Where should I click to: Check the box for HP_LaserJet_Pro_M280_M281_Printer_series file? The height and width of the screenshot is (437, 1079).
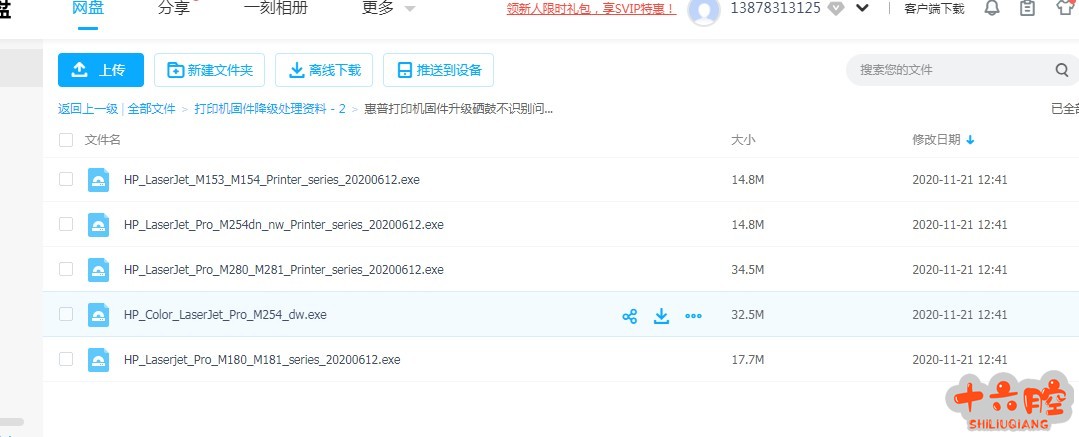tap(66, 269)
